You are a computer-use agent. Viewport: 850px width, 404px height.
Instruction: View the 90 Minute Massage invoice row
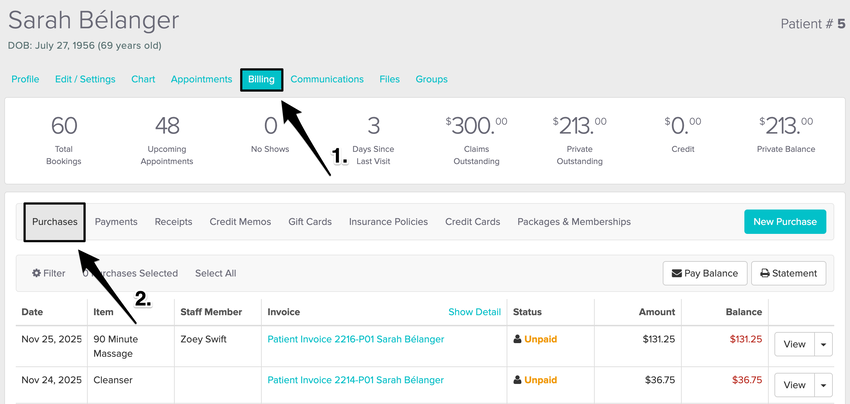click(794, 344)
